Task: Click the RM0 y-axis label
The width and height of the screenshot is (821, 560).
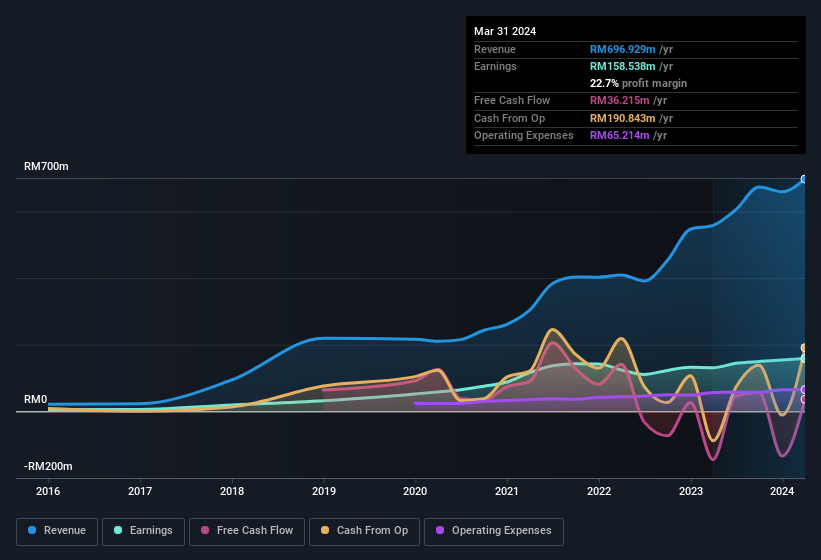Action: pos(36,399)
